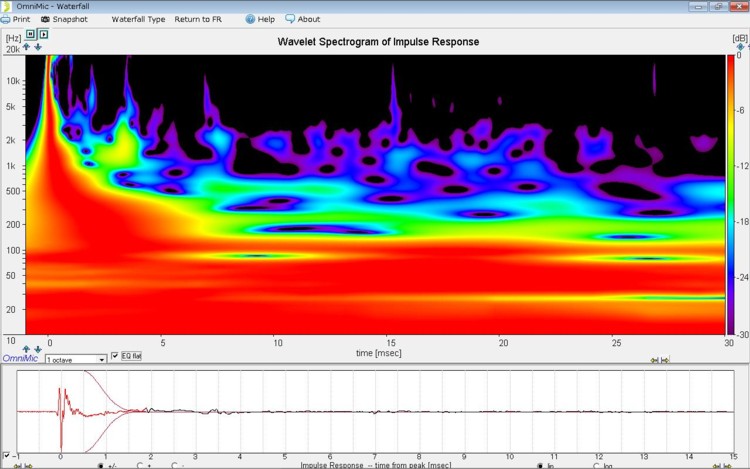Screen dimensions: 750x469
Task: Open the Waterfall Type menu
Action: [x=138, y=19]
